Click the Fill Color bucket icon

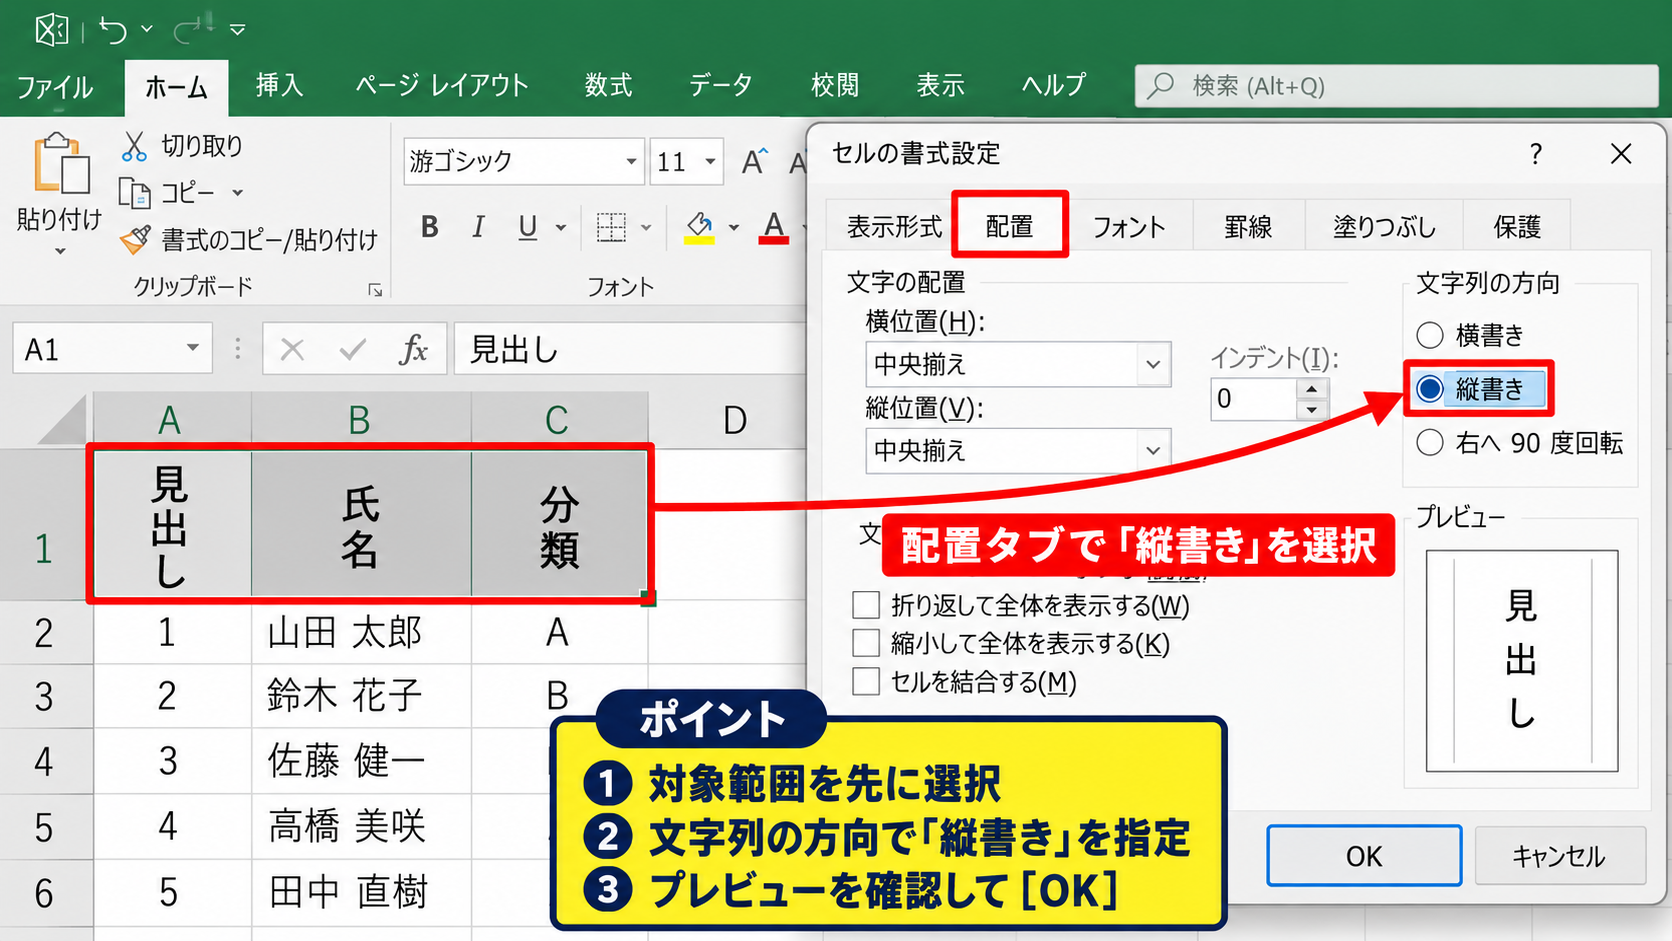click(700, 228)
